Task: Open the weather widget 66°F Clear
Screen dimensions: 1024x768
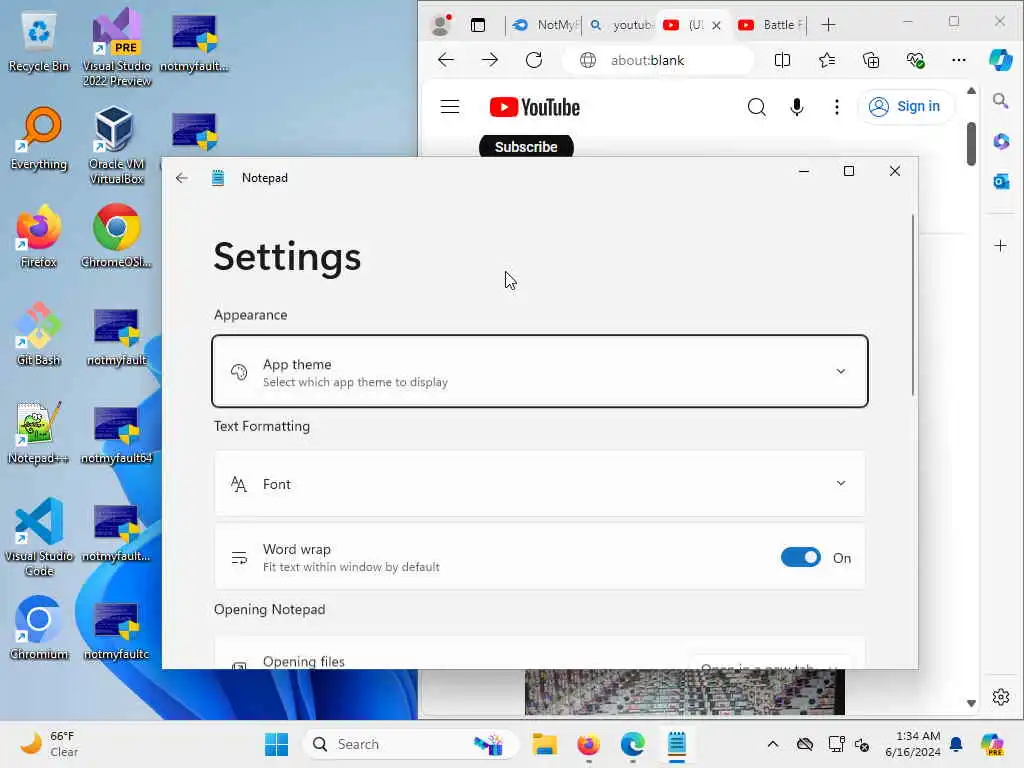Action: [49, 744]
